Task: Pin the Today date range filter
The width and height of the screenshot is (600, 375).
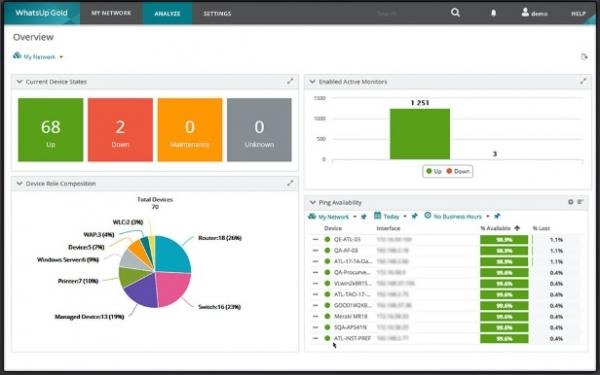Action: (x=414, y=216)
